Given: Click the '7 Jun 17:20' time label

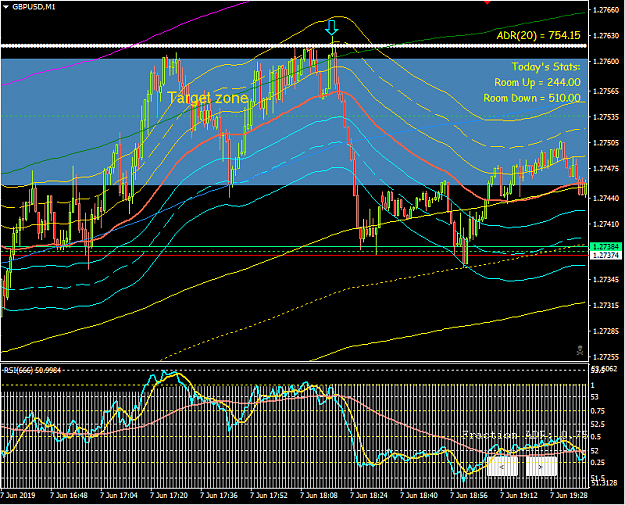Looking at the screenshot, I should [169, 495].
